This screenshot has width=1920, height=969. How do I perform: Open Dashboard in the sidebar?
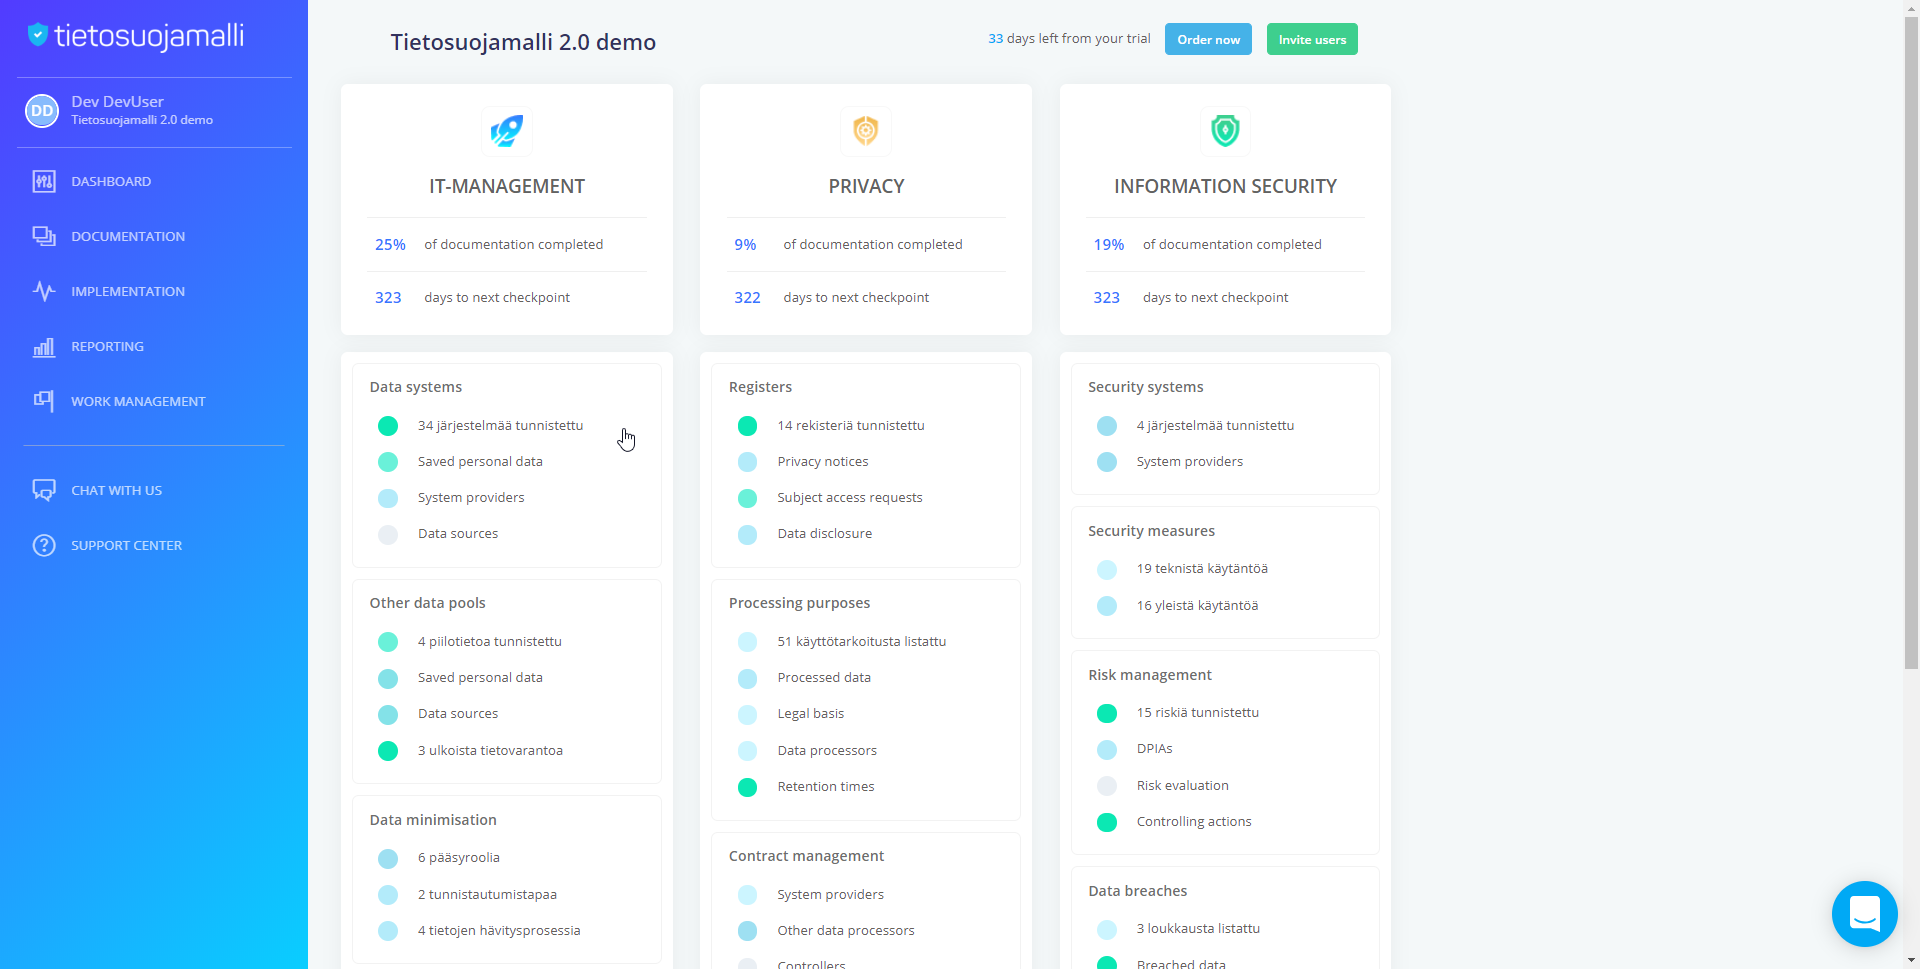(111, 181)
